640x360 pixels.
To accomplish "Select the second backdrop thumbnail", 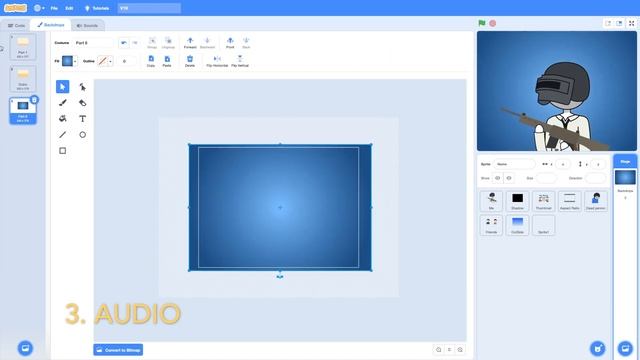I will coord(23,79).
